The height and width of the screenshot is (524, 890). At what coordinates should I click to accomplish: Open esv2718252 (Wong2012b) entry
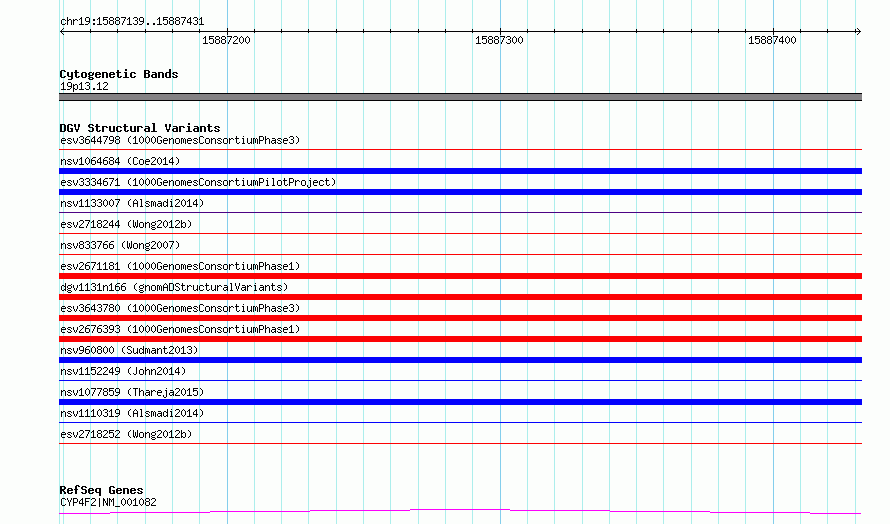(126, 434)
